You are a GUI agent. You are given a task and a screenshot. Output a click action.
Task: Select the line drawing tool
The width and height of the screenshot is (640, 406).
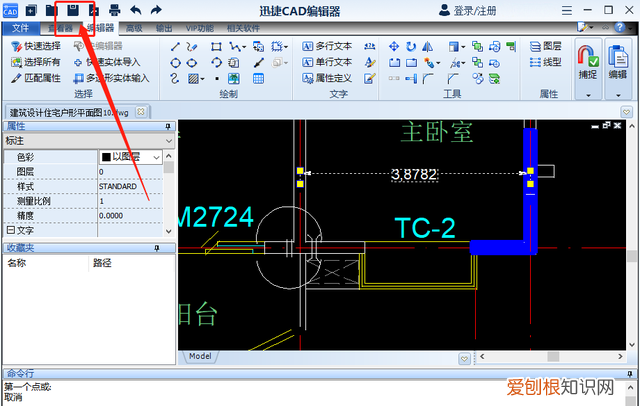(177, 46)
